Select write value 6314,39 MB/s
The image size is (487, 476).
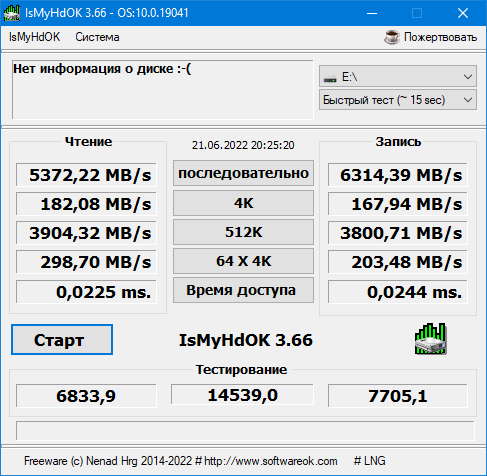tap(398, 175)
